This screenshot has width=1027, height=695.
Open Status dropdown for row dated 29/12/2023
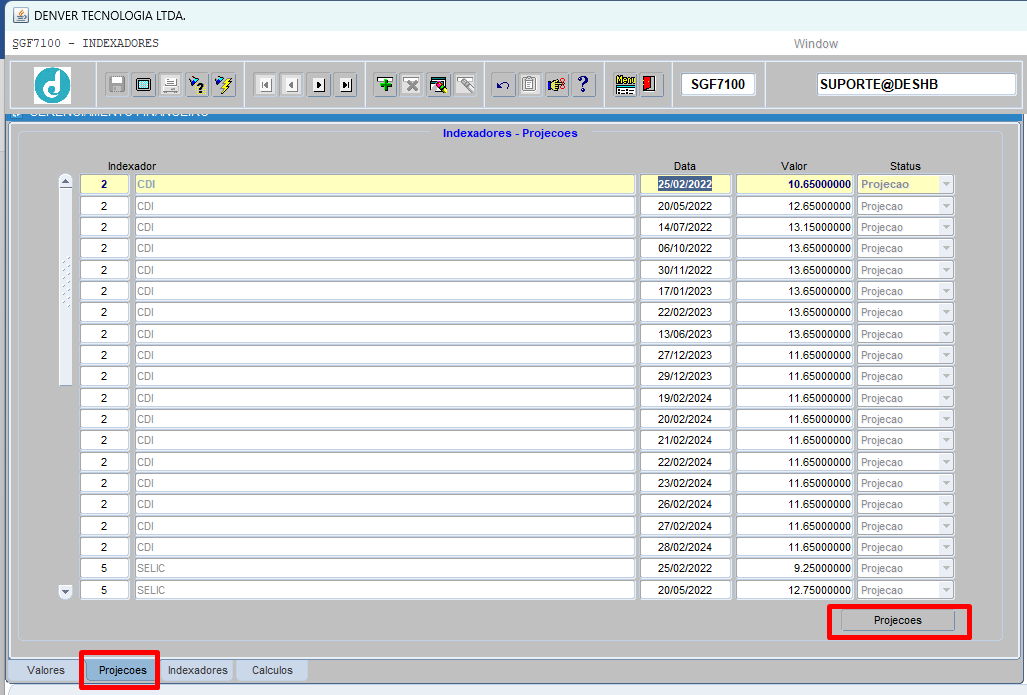point(946,377)
